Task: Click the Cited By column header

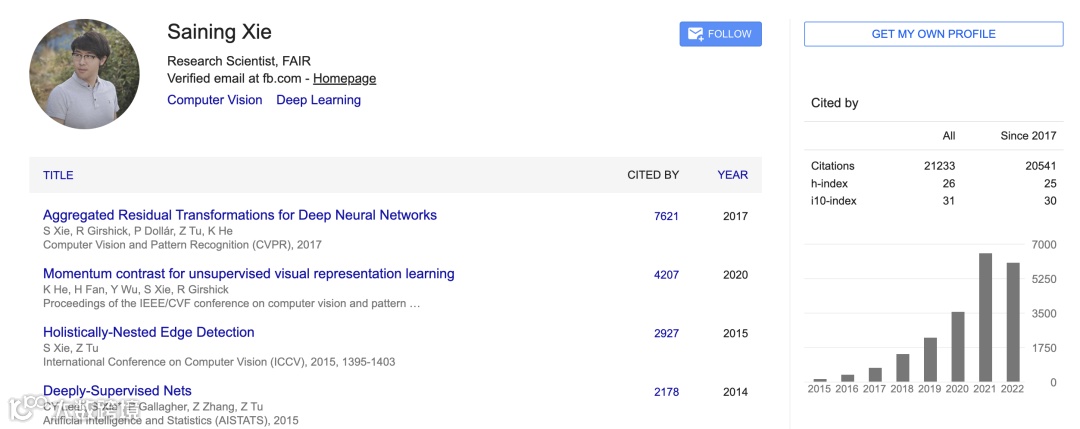Action: point(653,175)
